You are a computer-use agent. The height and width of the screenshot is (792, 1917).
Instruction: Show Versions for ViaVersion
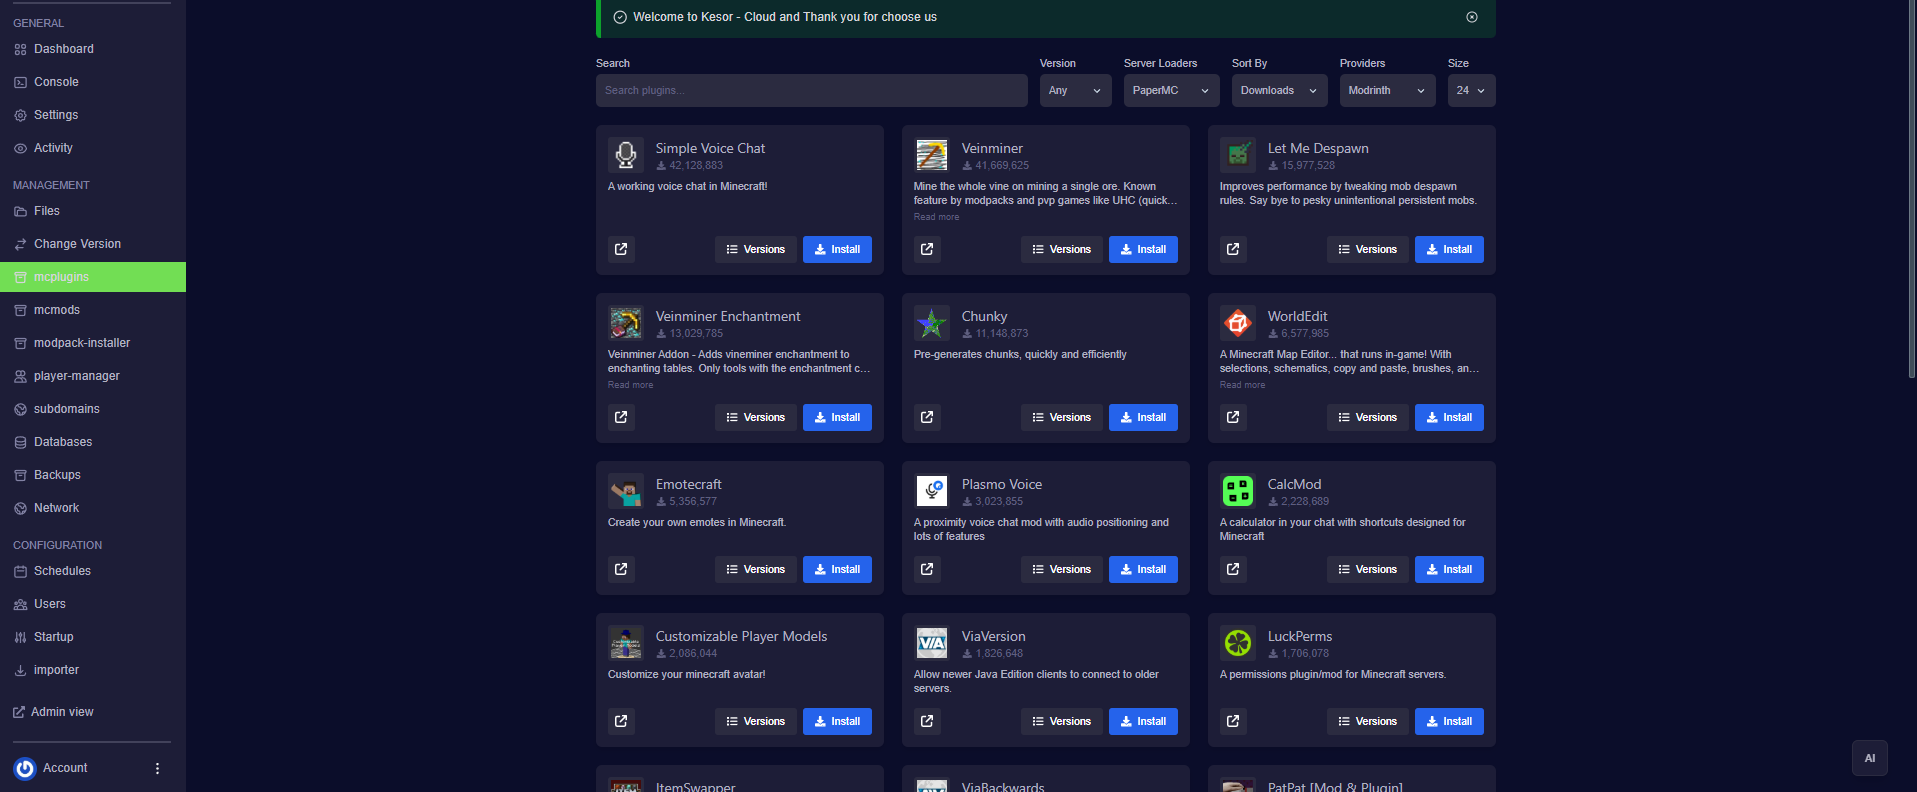coord(1062,721)
